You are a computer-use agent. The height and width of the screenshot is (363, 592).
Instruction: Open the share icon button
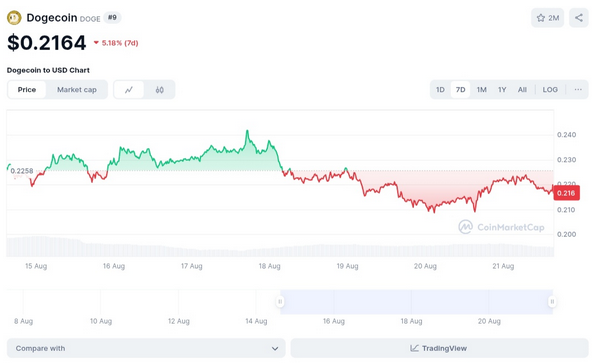pos(579,18)
